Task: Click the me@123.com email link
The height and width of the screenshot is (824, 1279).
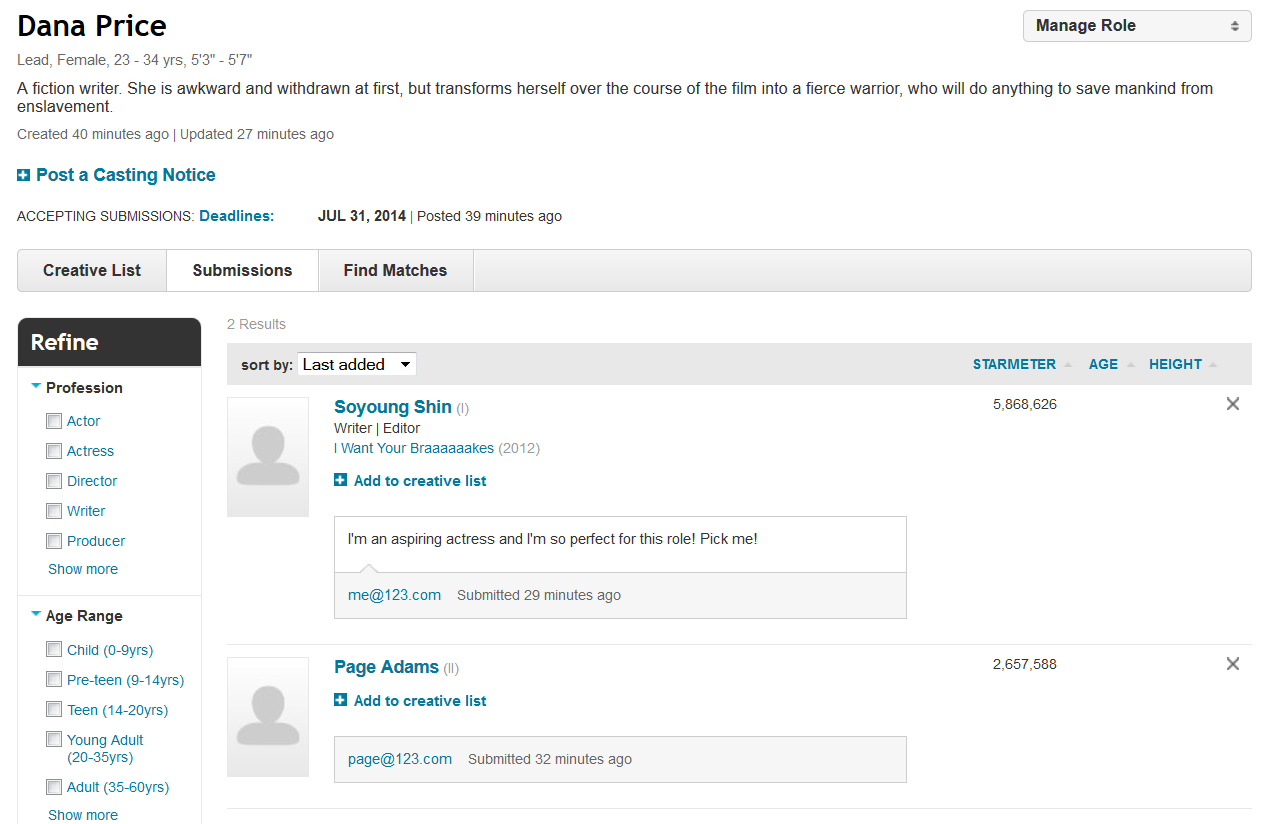Action: click(x=394, y=595)
